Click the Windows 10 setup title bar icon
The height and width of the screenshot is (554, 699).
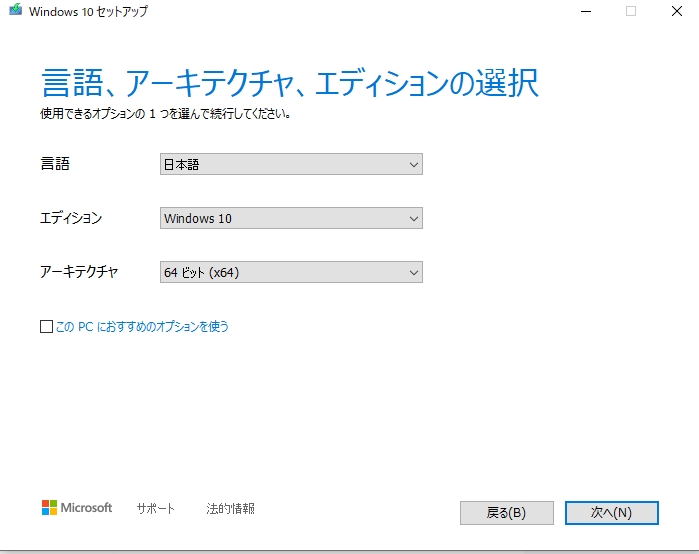click(x=15, y=10)
